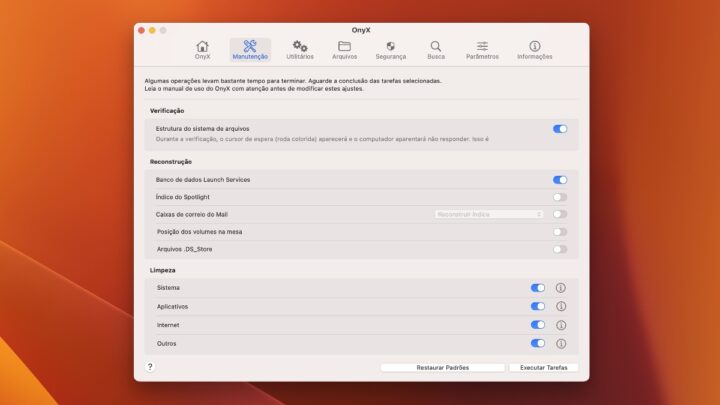Click the Reconstrução section heading

pos(171,162)
